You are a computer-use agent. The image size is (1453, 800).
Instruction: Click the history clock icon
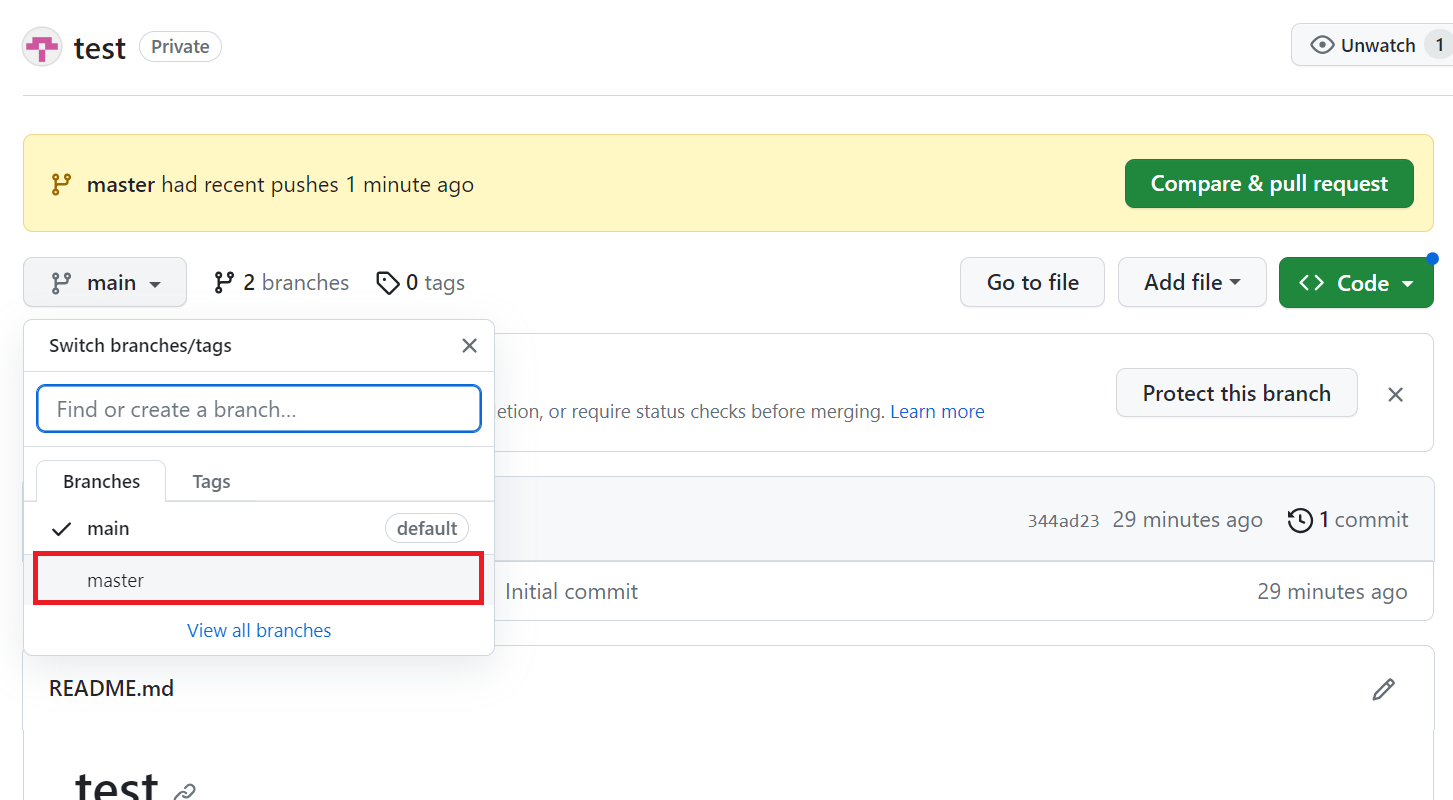1300,520
